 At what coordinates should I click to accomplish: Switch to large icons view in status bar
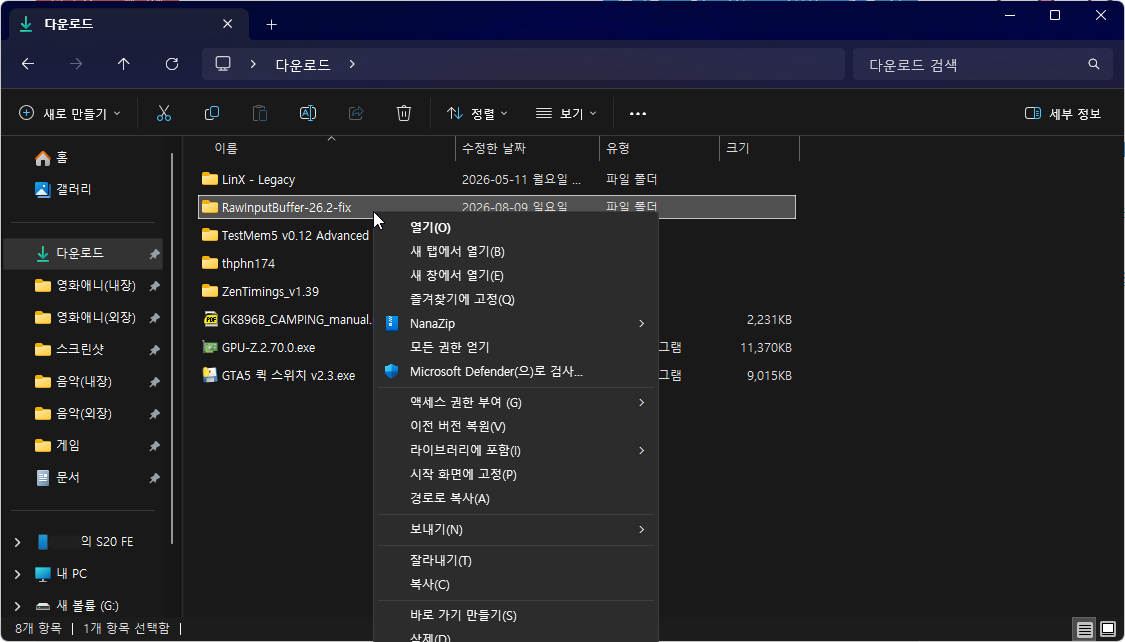coord(1108,630)
